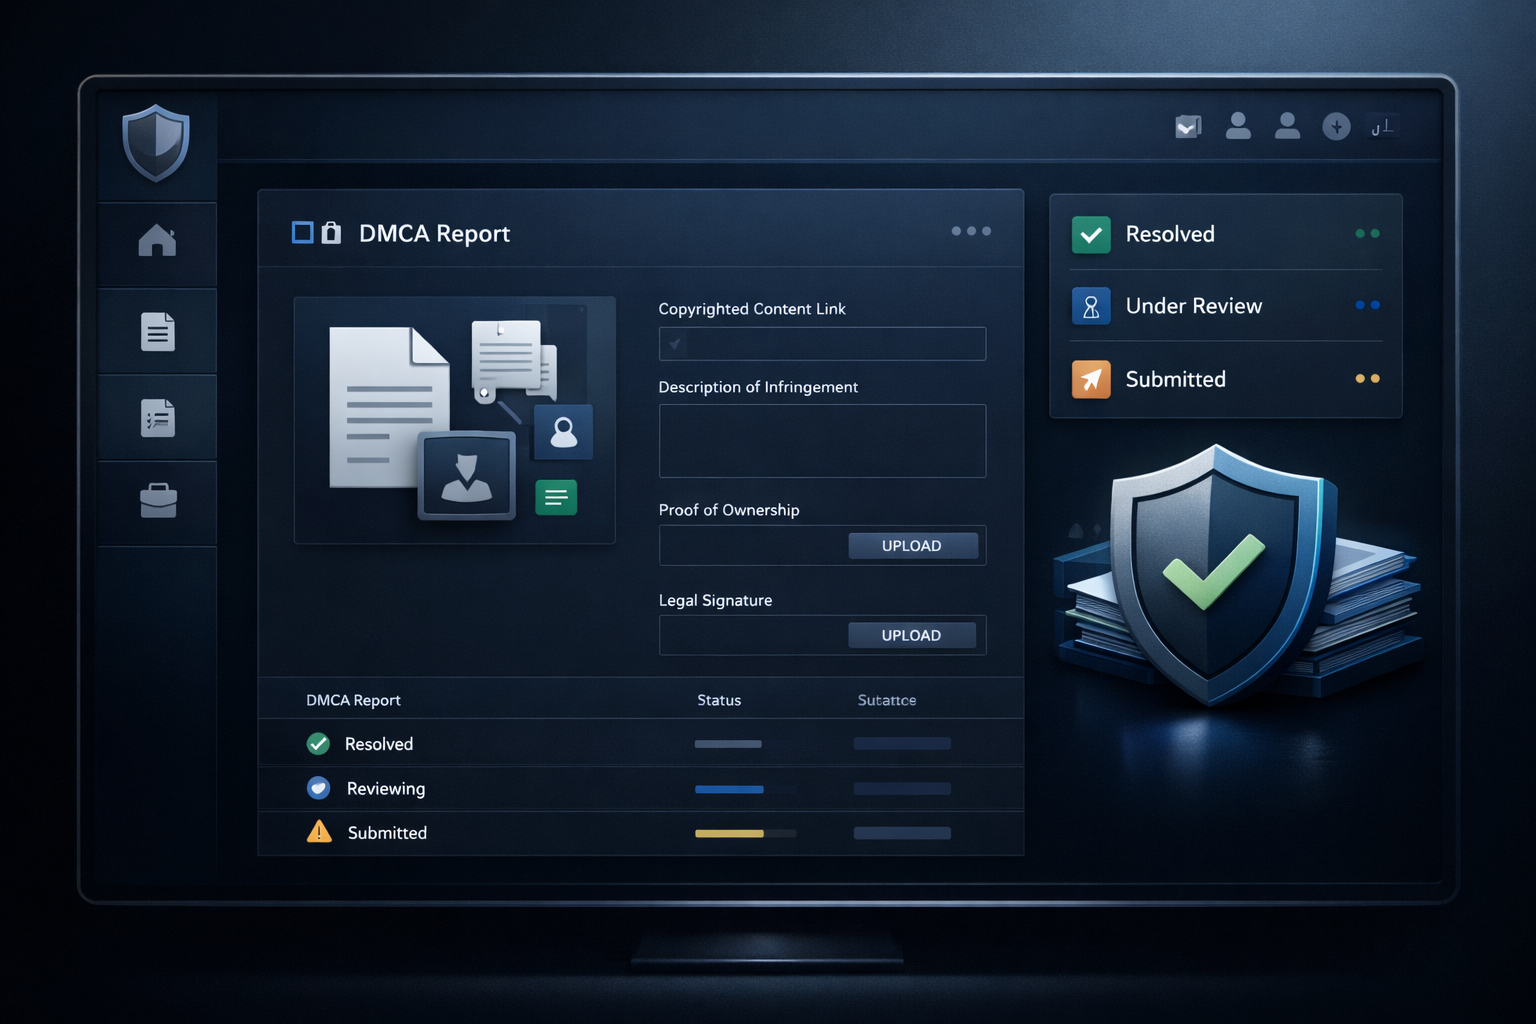Click the orange dots next to Submitted
The height and width of the screenshot is (1024, 1536).
[1367, 379]
